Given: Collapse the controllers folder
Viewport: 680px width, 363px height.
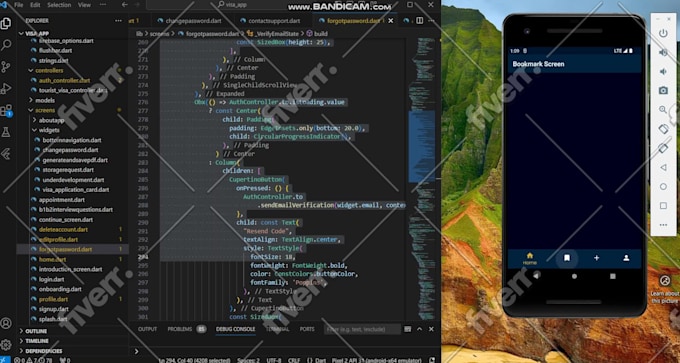Looking at the screenshot, I should [49, 70].
